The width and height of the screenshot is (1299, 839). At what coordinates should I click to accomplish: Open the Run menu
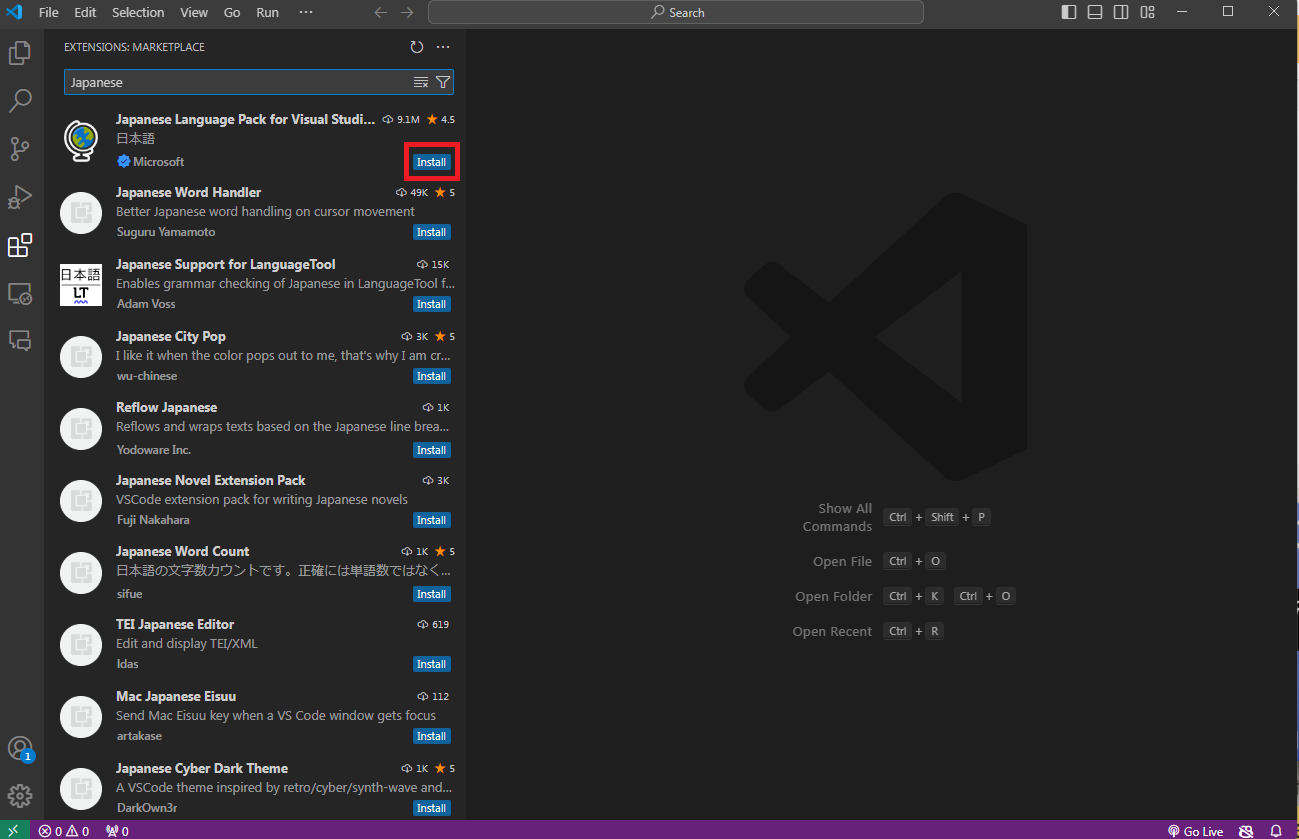point(267,12)
